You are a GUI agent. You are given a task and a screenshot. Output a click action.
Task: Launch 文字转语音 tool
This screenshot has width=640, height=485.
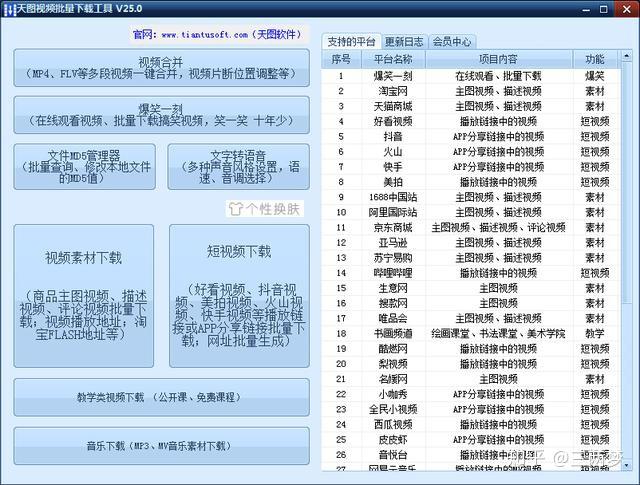click(239, 167)
